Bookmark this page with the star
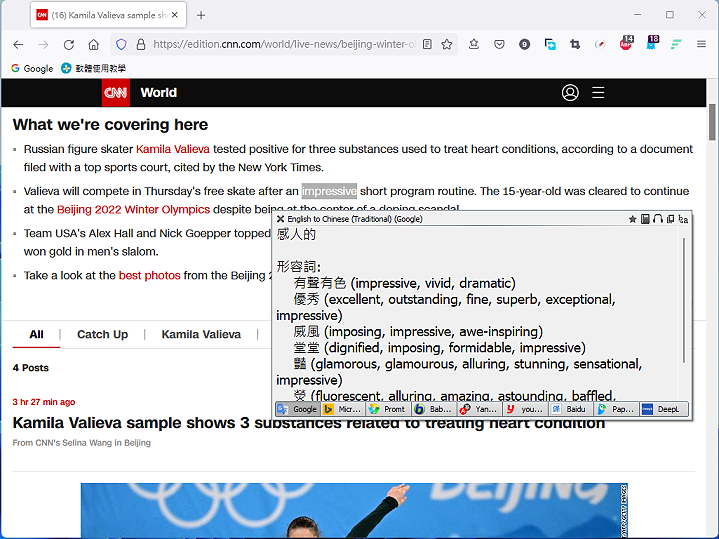Image resolution: width=719 pixels, height=539 pixels. (x=447, y=44)
